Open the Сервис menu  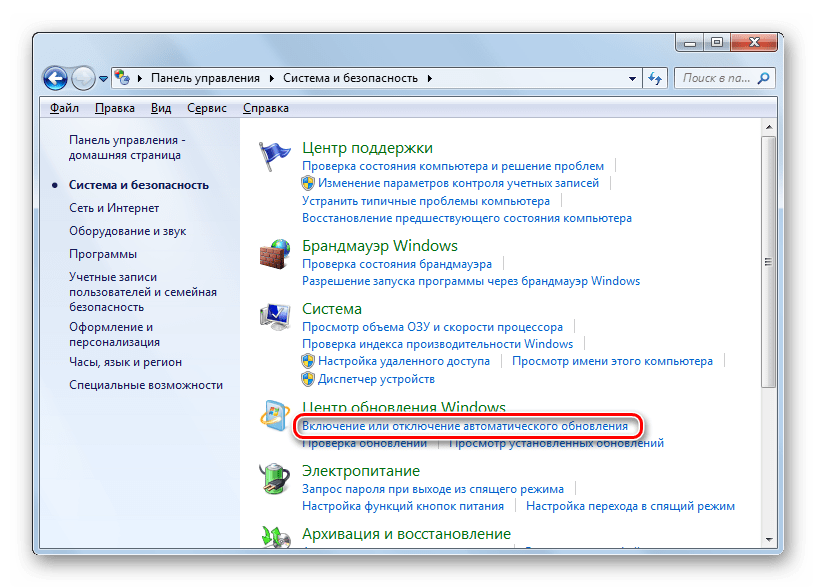207,108
